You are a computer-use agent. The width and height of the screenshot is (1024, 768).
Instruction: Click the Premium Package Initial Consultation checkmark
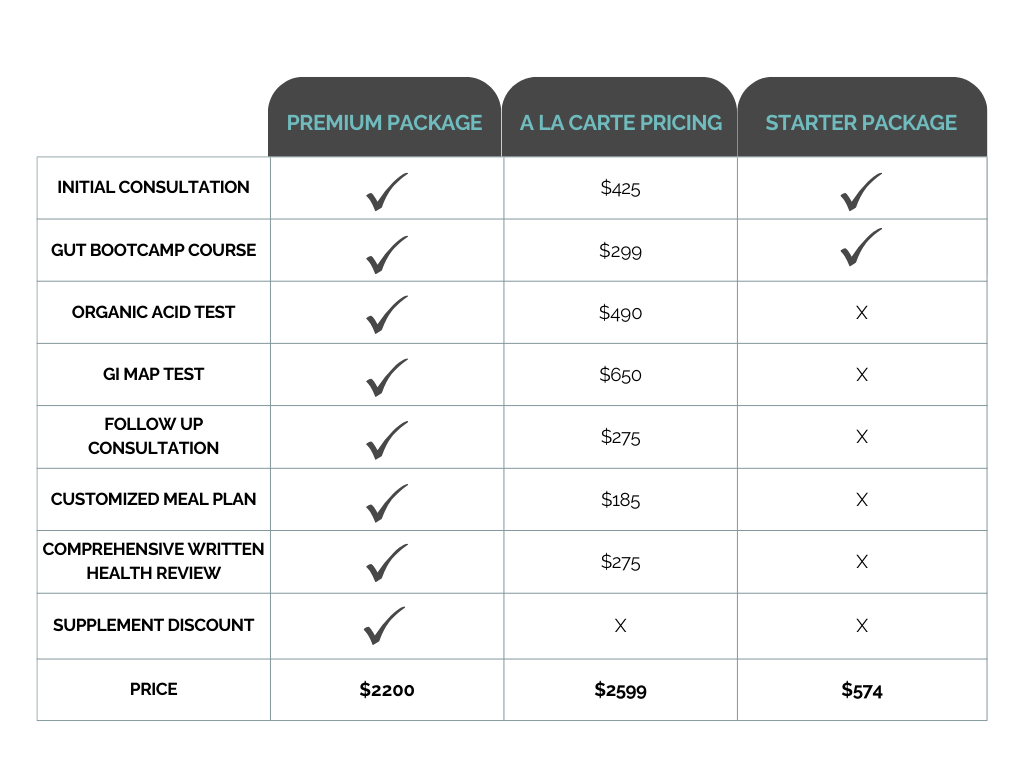point(387,192)
